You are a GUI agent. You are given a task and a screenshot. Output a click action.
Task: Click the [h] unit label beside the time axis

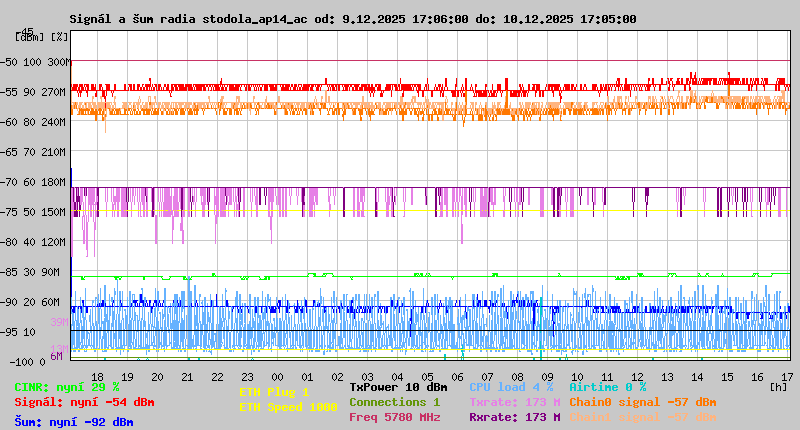pos(777,386)
